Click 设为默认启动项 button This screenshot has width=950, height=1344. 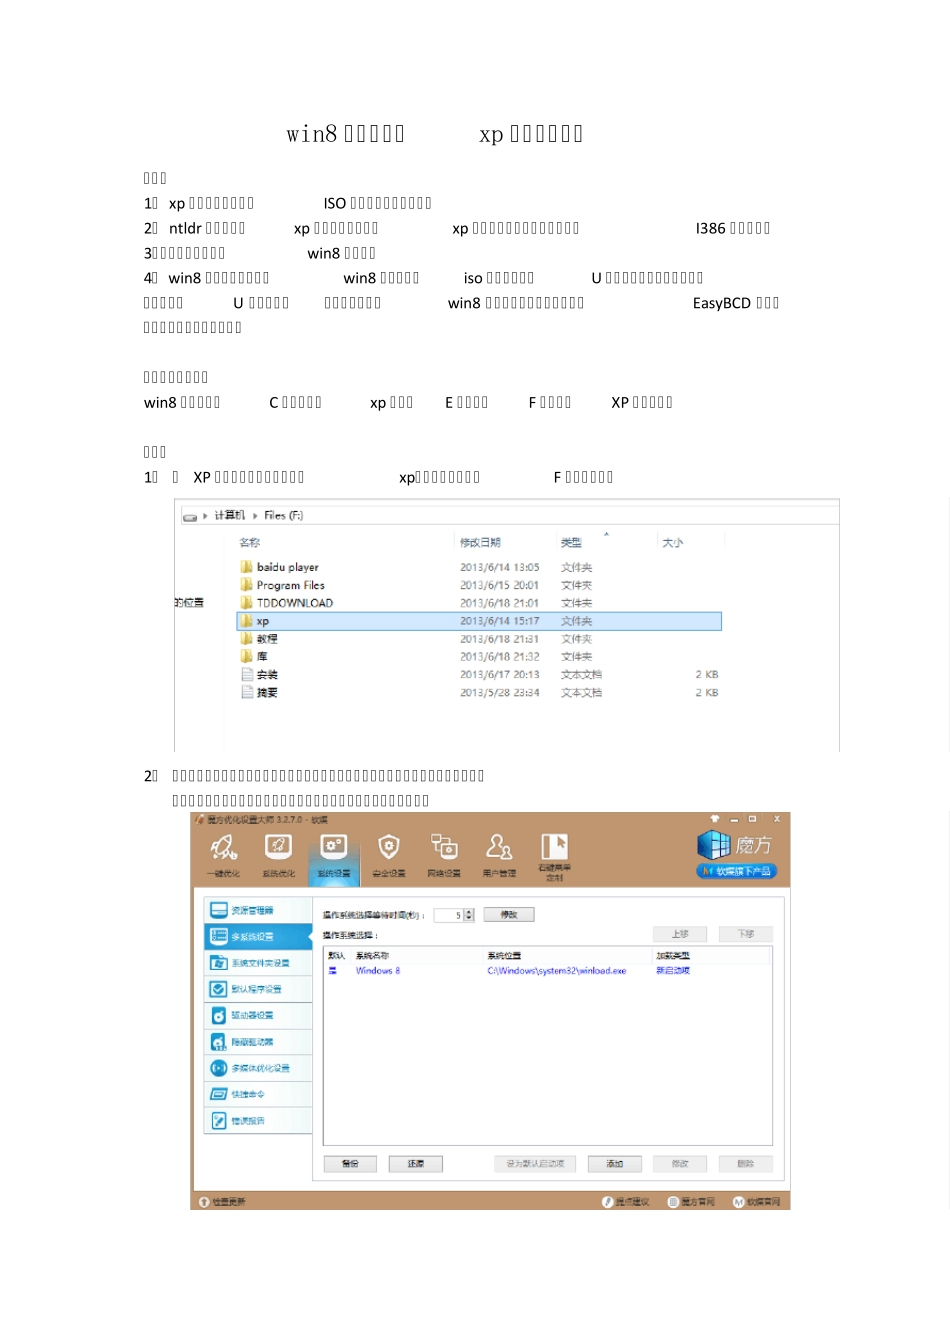tap(535, 1164)
